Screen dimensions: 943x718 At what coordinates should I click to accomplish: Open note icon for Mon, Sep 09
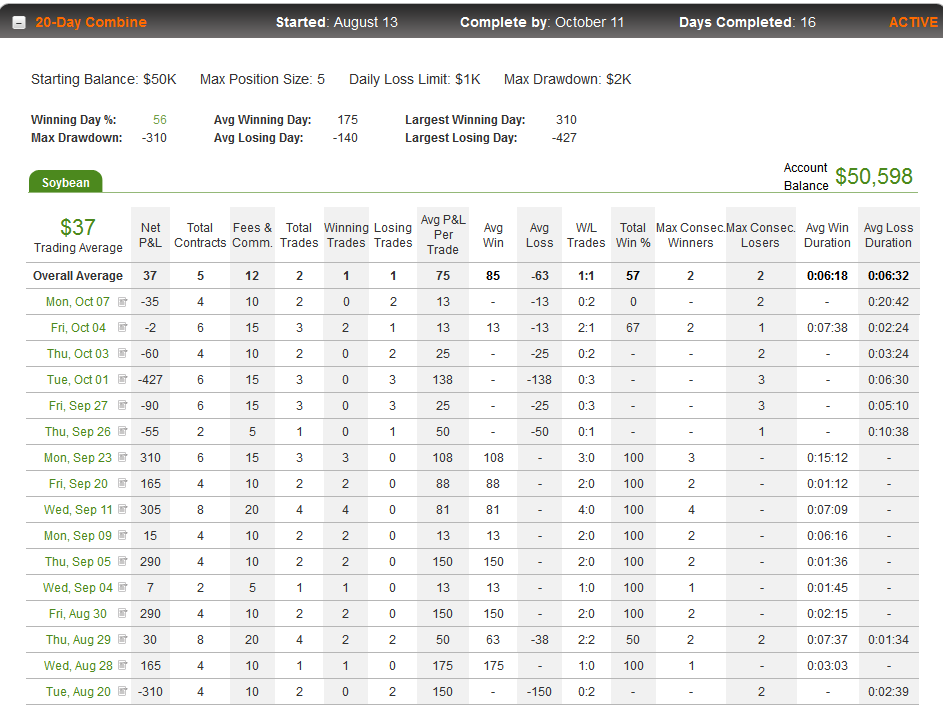(123, 535)
